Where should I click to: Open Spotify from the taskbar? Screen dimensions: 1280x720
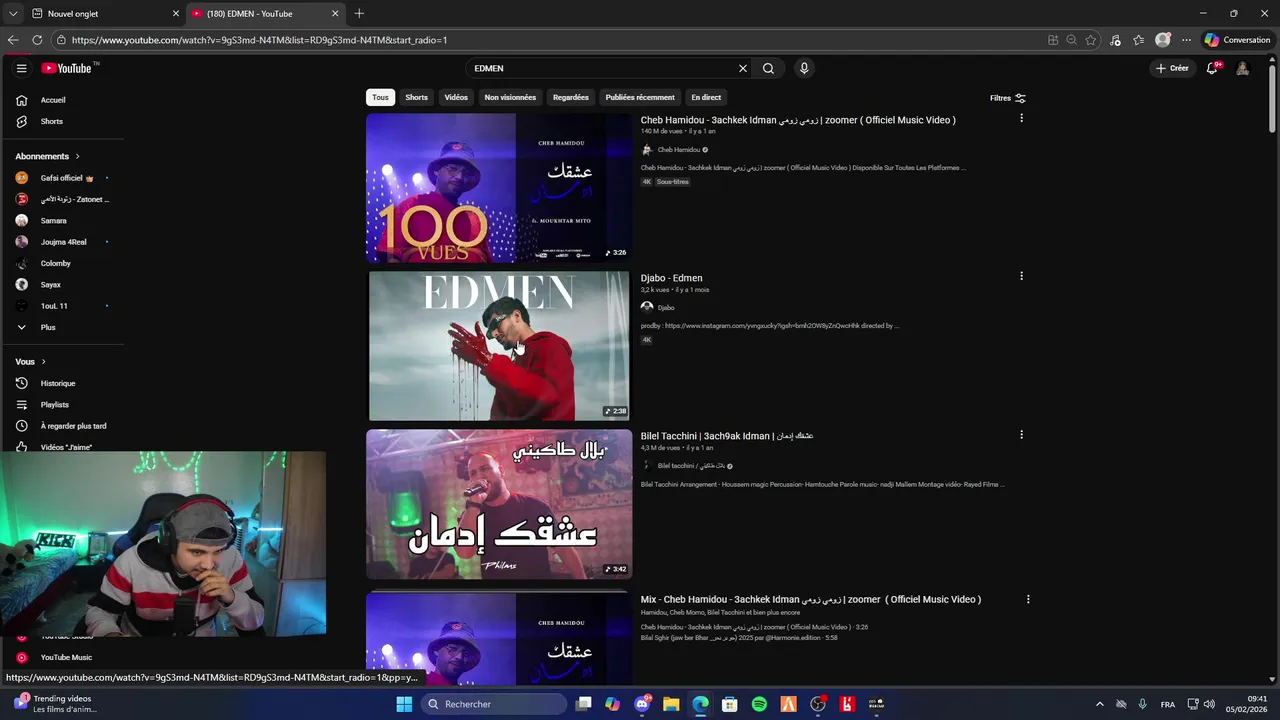click(759, 704)
